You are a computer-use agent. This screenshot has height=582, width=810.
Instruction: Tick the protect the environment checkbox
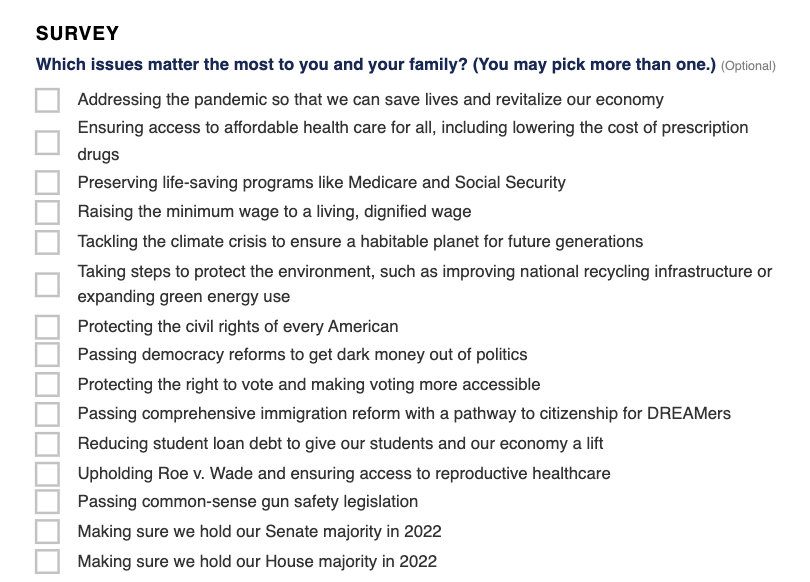pyautogui.click(x=47, y=284)
